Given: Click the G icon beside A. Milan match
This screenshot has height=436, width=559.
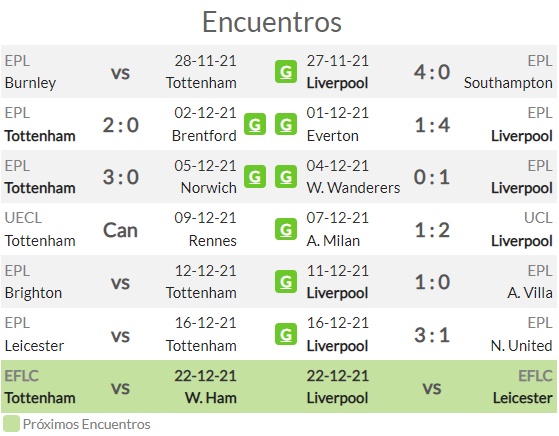Looking at the screenshot, I should click(x=286, y=229).
